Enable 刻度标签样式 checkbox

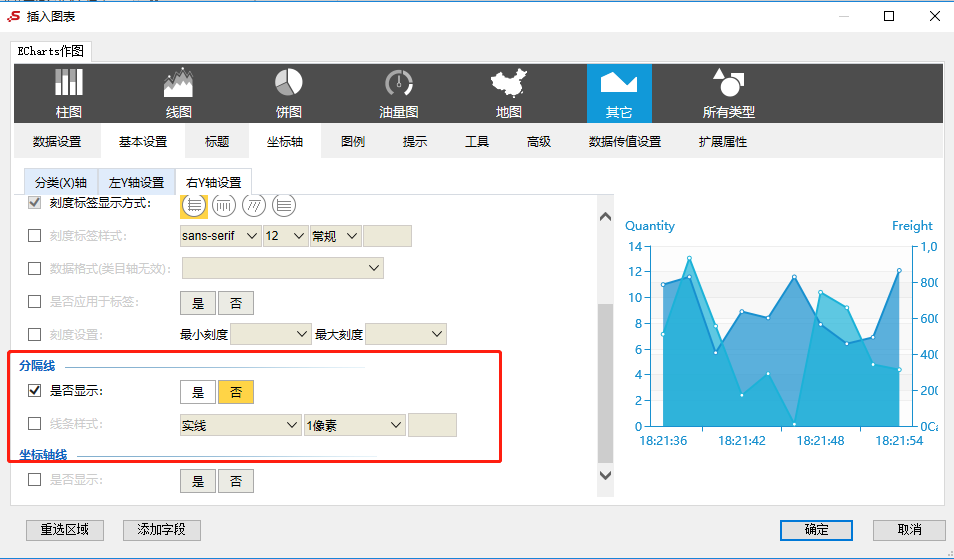click(35, 235)
